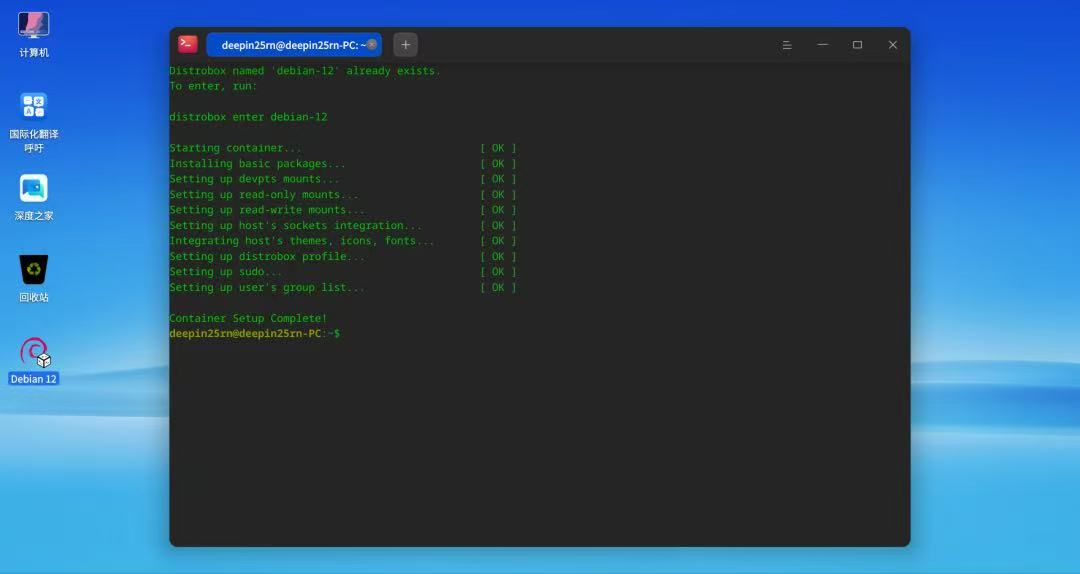Viewport: 1080px width, 574px height.
Task: Click the 'distrobox enter debian-12' text line
Action: coord(249,117)
